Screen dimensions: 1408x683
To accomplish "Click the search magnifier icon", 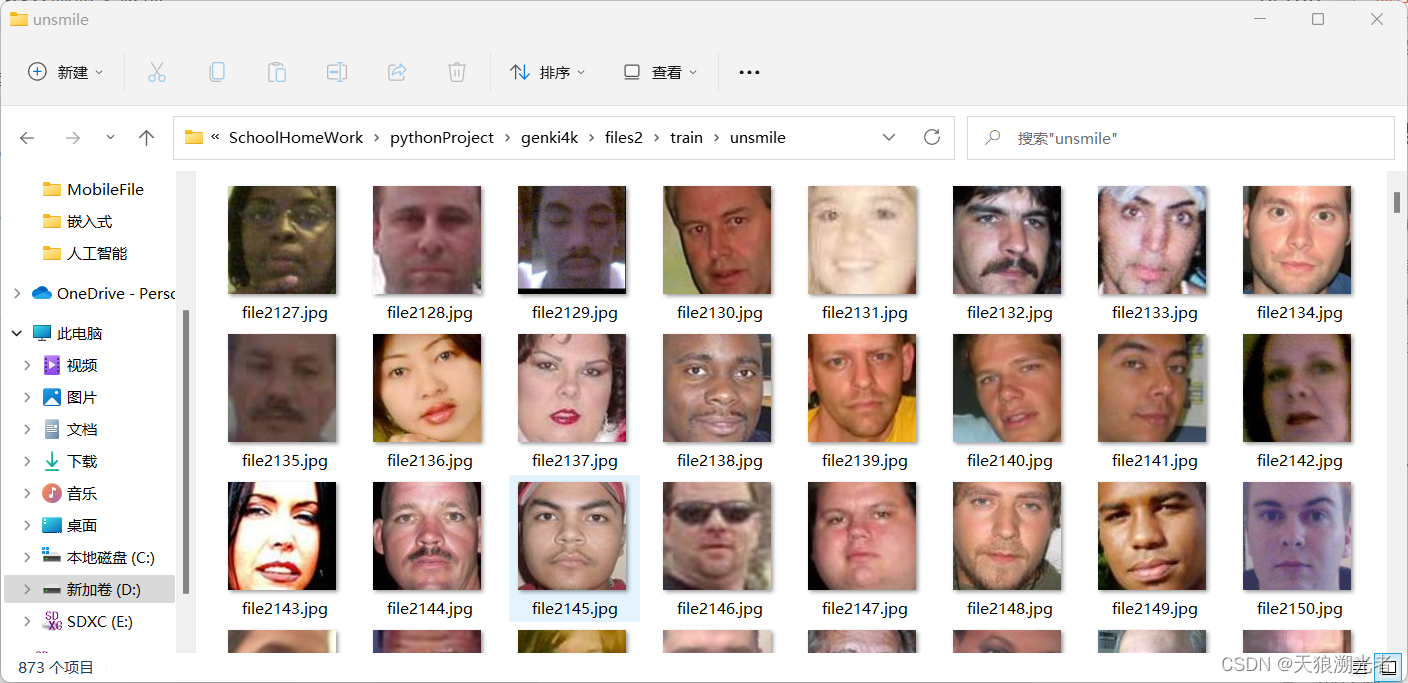I will click(993, 138).
